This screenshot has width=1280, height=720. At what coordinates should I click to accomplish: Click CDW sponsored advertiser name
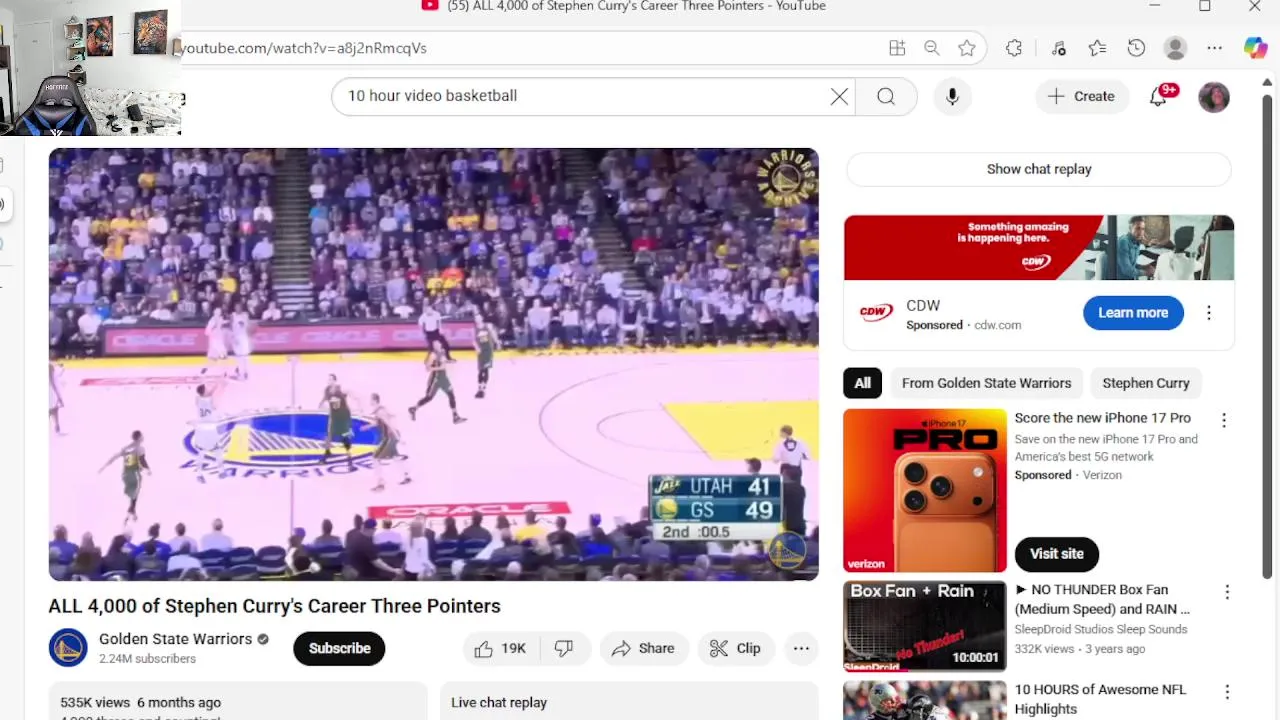click(923, 306)
